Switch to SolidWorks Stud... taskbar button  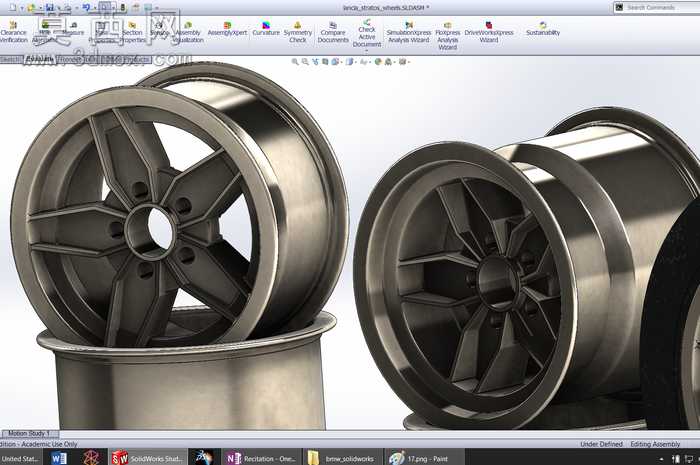[x=147, y=458]
